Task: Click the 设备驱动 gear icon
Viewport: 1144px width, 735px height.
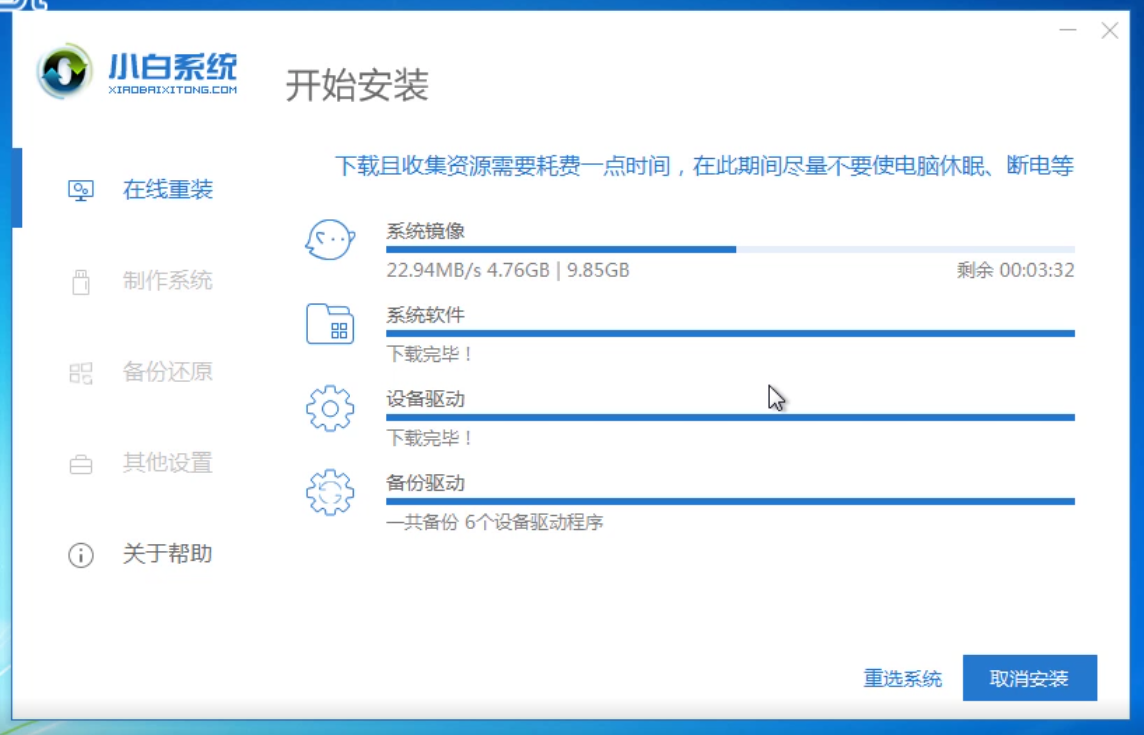Action: (330, 407)
